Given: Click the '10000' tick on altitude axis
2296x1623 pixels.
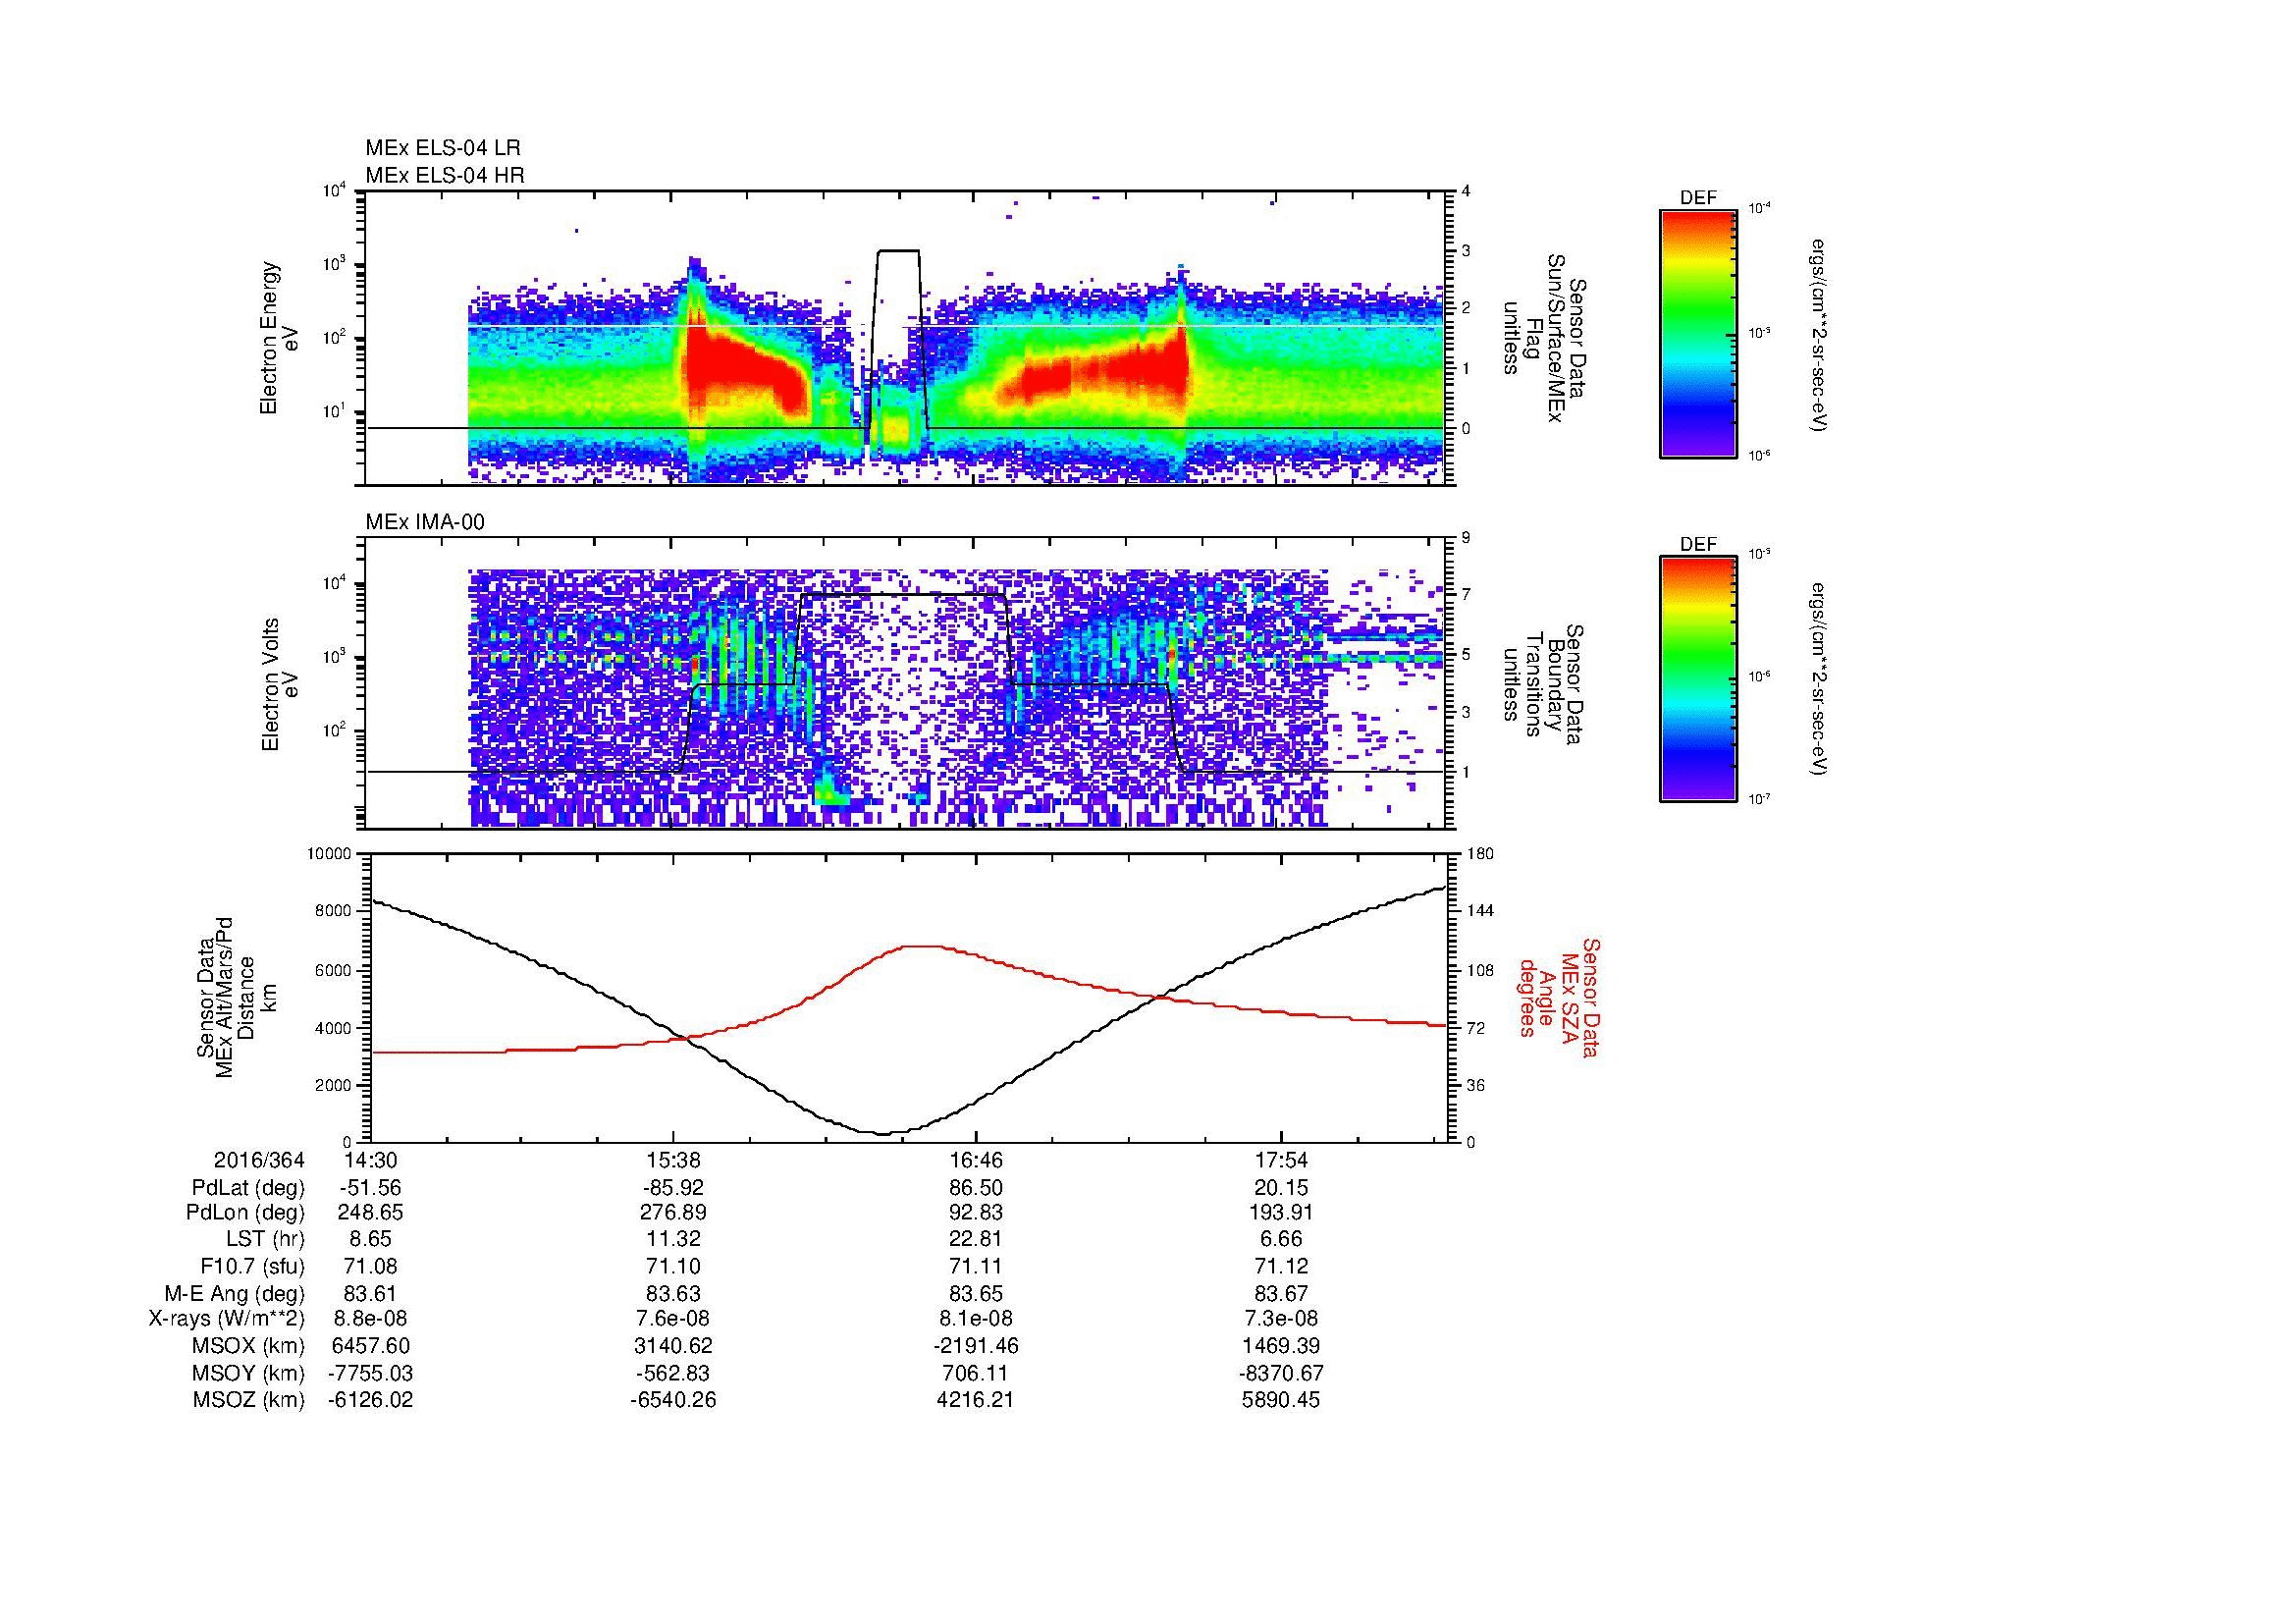Looking at the screenshot, I should click(x=330, y=854).
